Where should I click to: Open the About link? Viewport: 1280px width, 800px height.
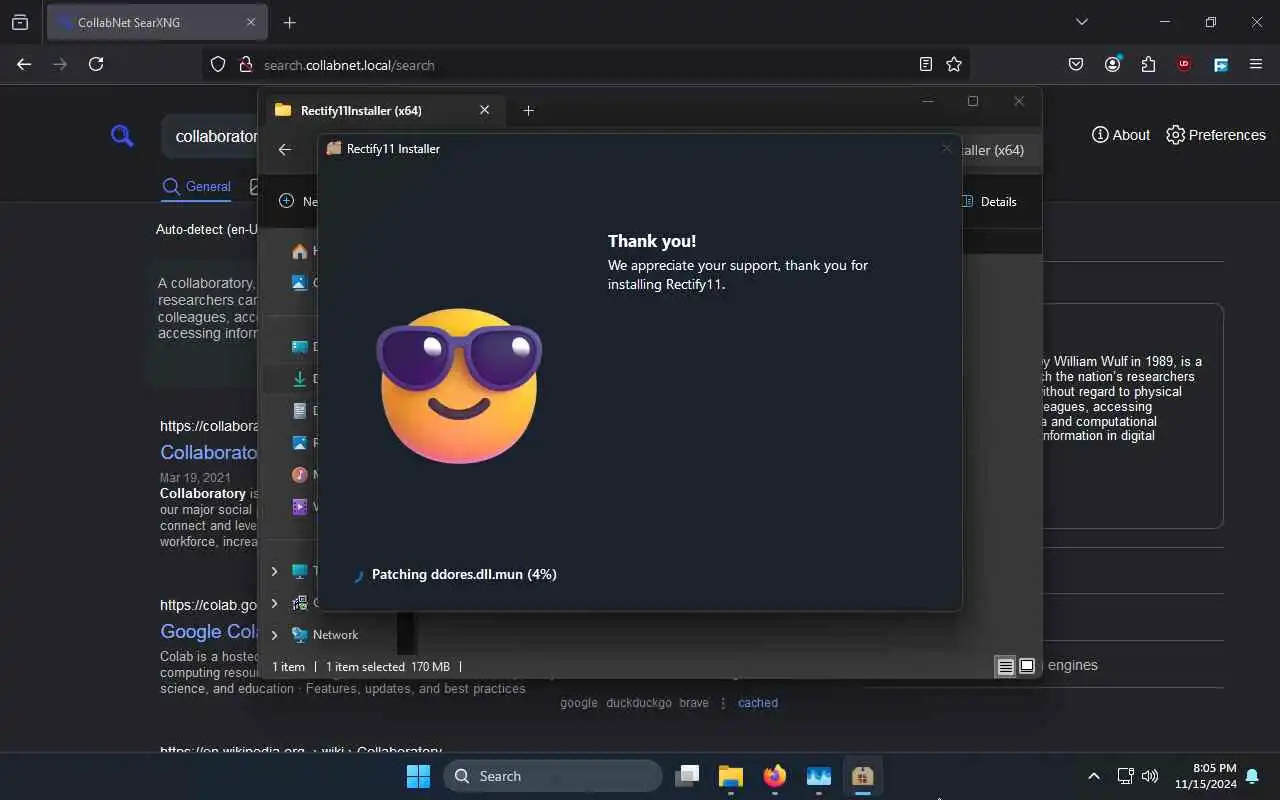click(1121, 135)
